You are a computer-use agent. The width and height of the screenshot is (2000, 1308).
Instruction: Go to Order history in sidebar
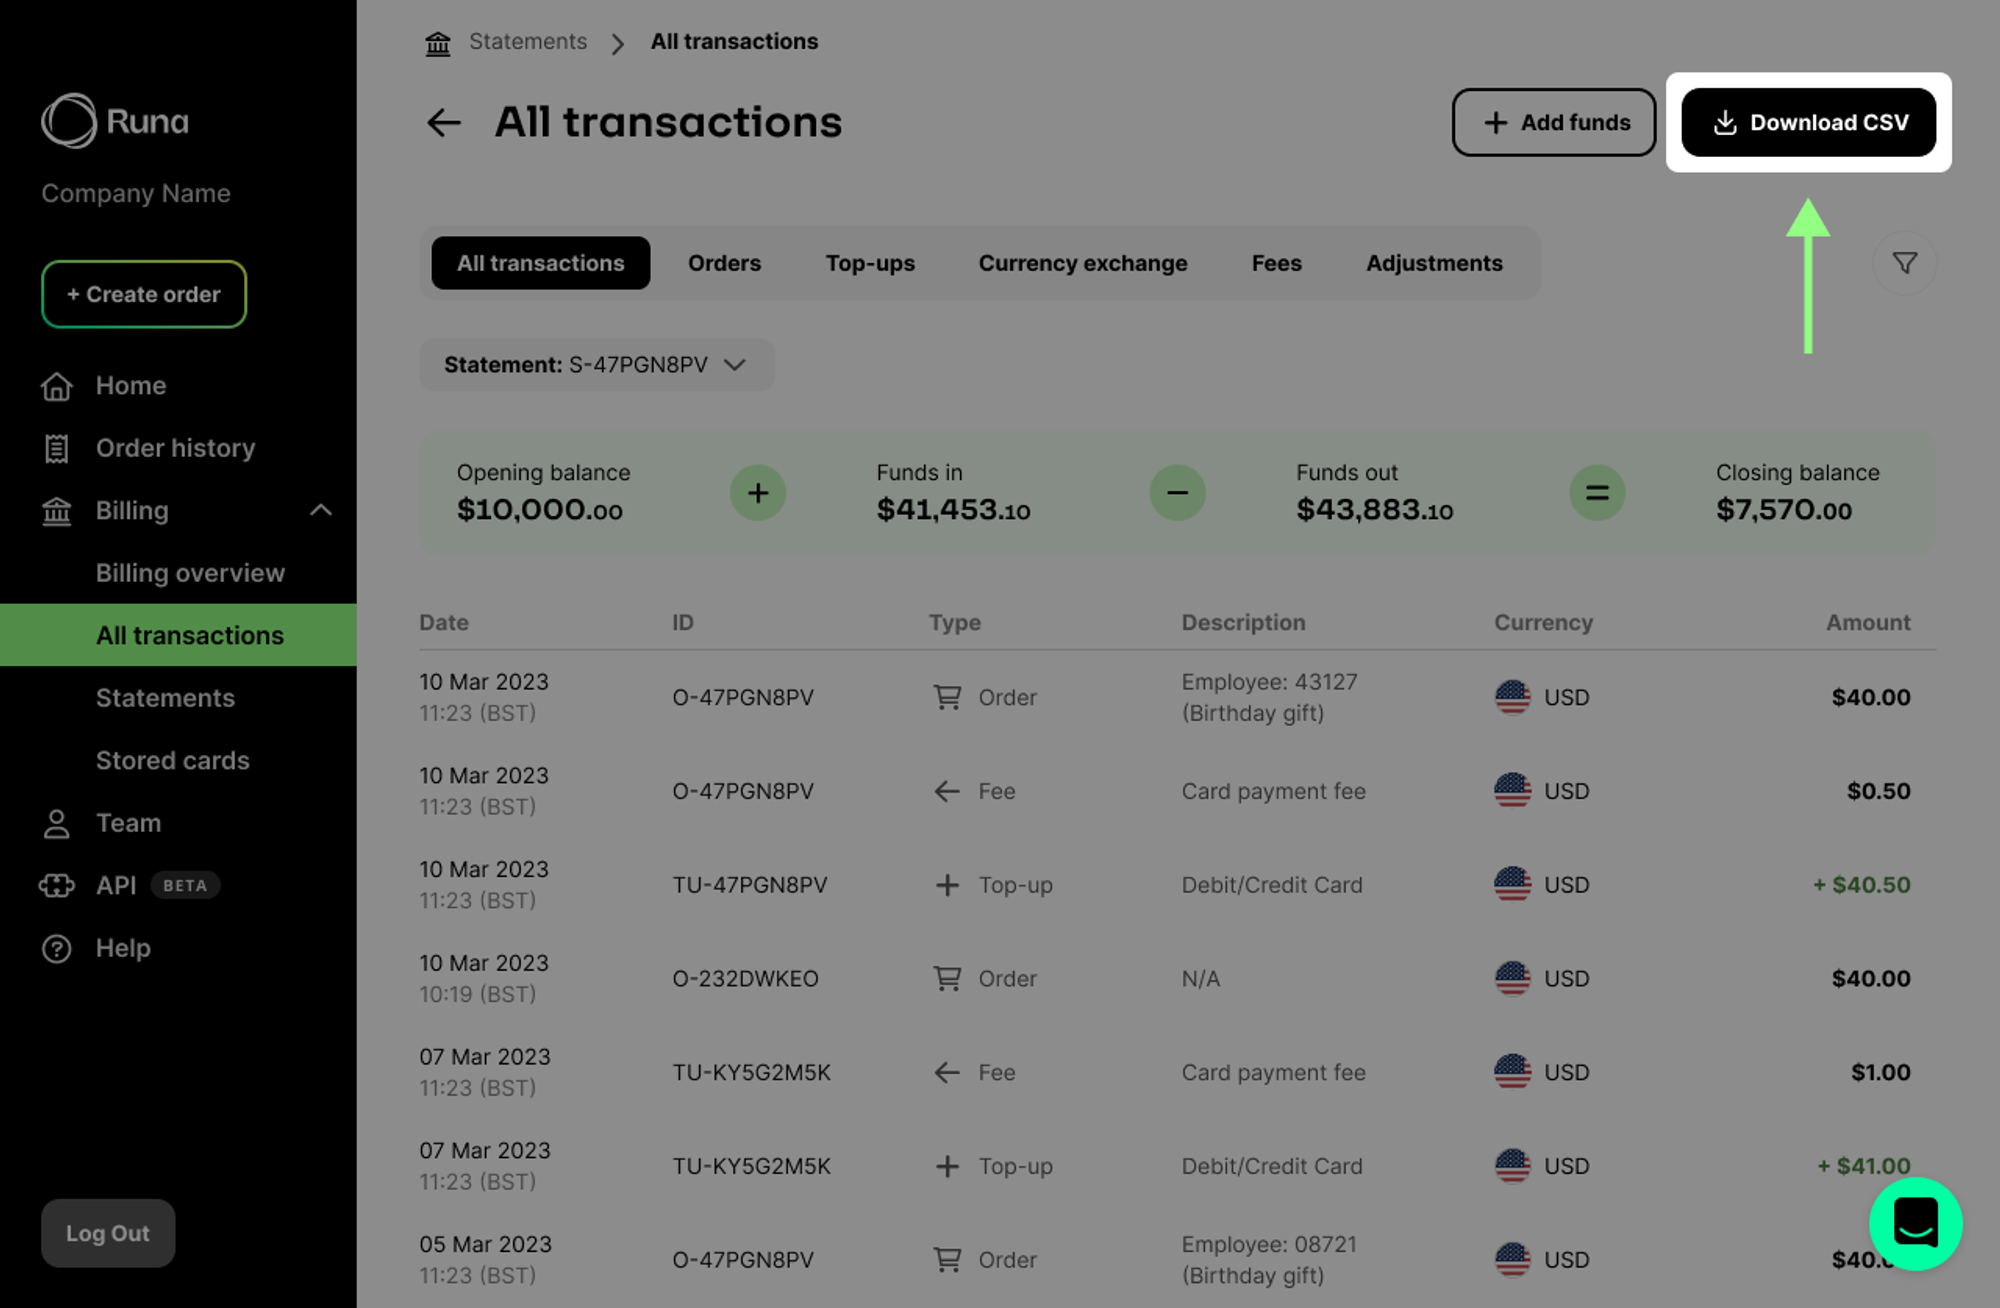[x=175, y=448]
